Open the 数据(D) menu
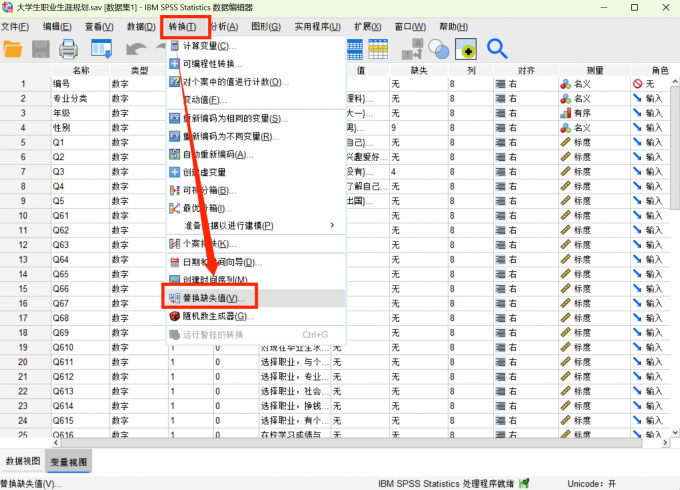 point(141,27)
